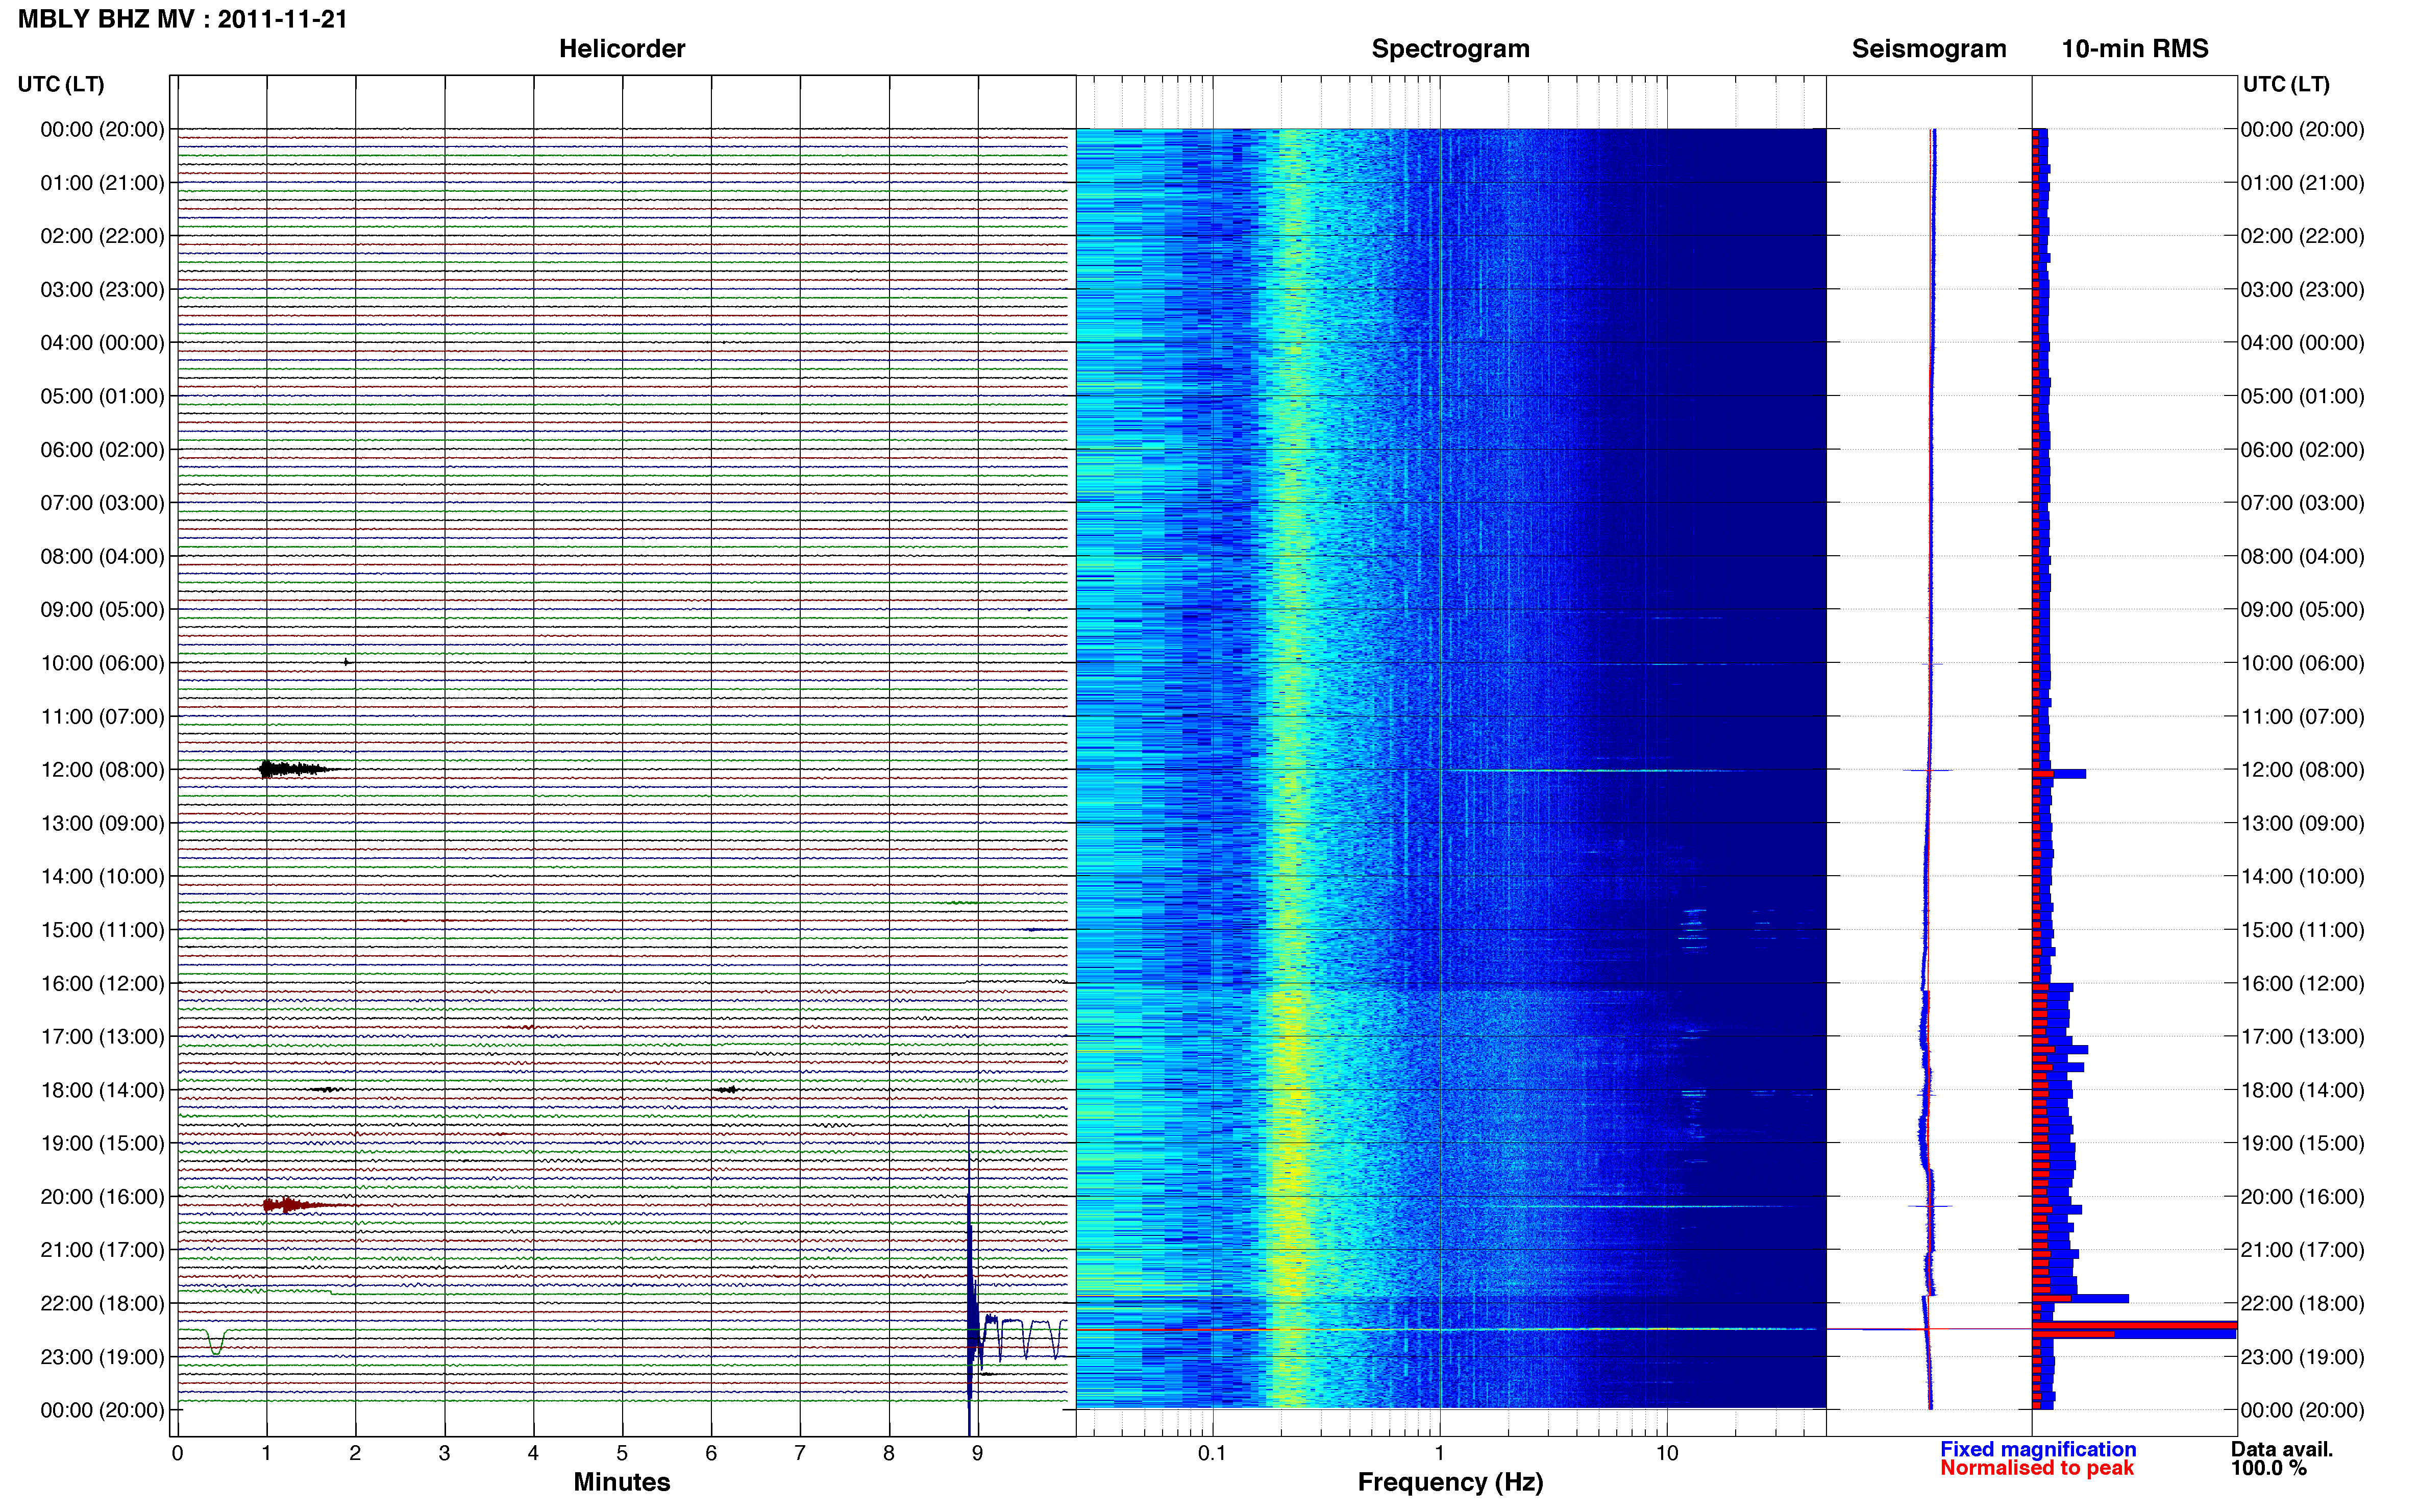Click the 10-min RMS panel heading
Image resolution: width=2419 pixels, height=1512 pixels.
point(2134,49)
